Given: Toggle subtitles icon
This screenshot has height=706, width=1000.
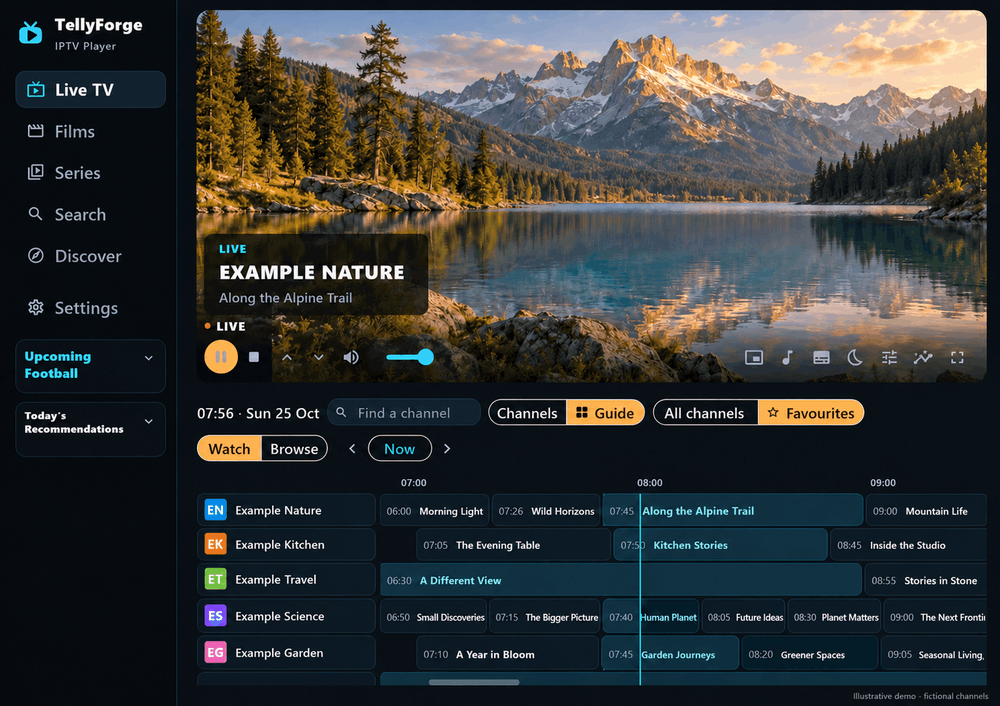Looking at the screenshot, I should (821, 358).
